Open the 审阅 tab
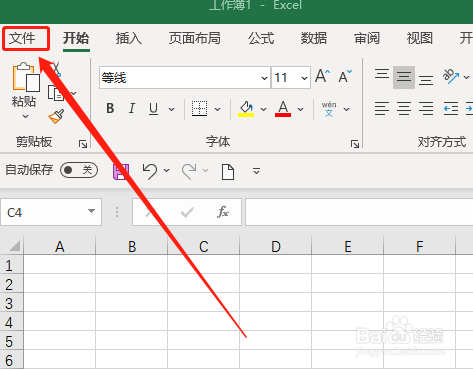473x369 pixels. tap(367, 38)
